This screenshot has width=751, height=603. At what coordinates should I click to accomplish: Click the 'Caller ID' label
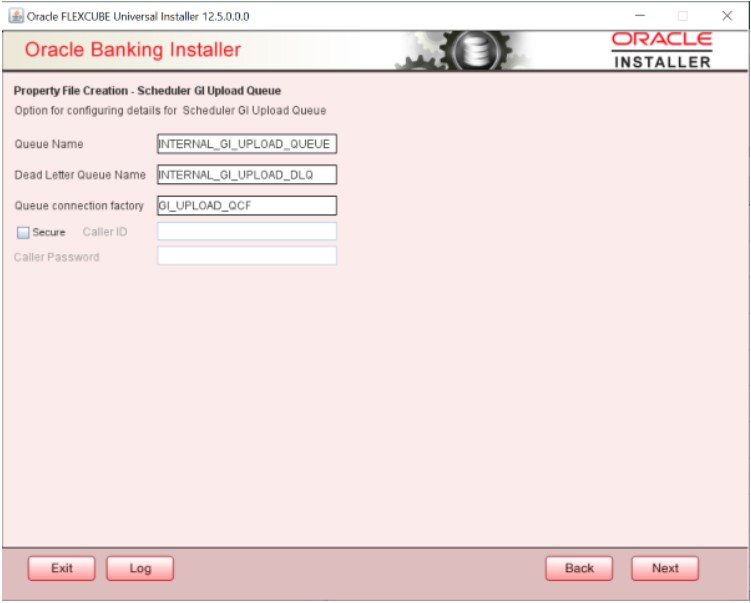pos(105,232)
